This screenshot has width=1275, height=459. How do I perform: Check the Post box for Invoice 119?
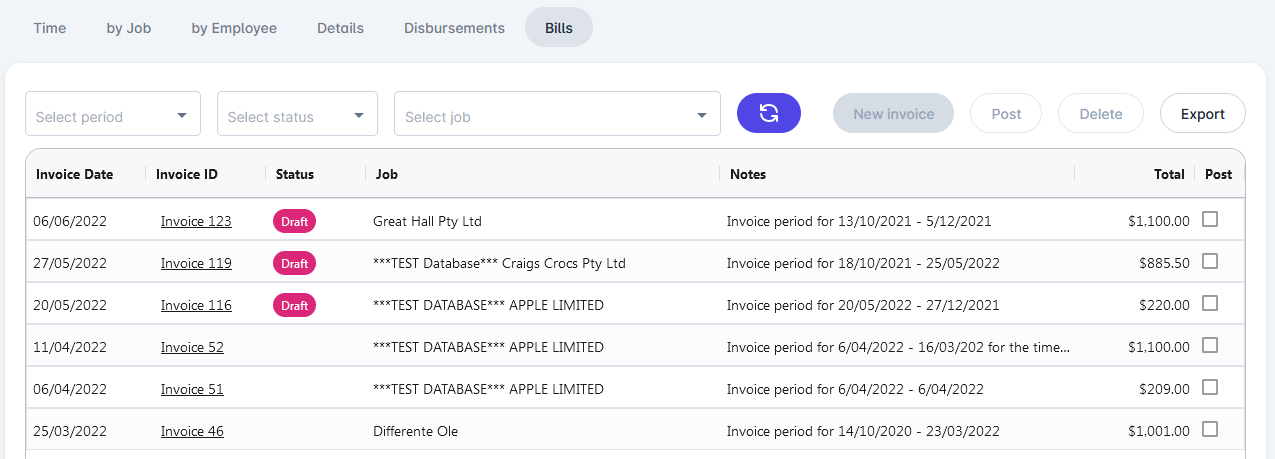point(1210,261)
